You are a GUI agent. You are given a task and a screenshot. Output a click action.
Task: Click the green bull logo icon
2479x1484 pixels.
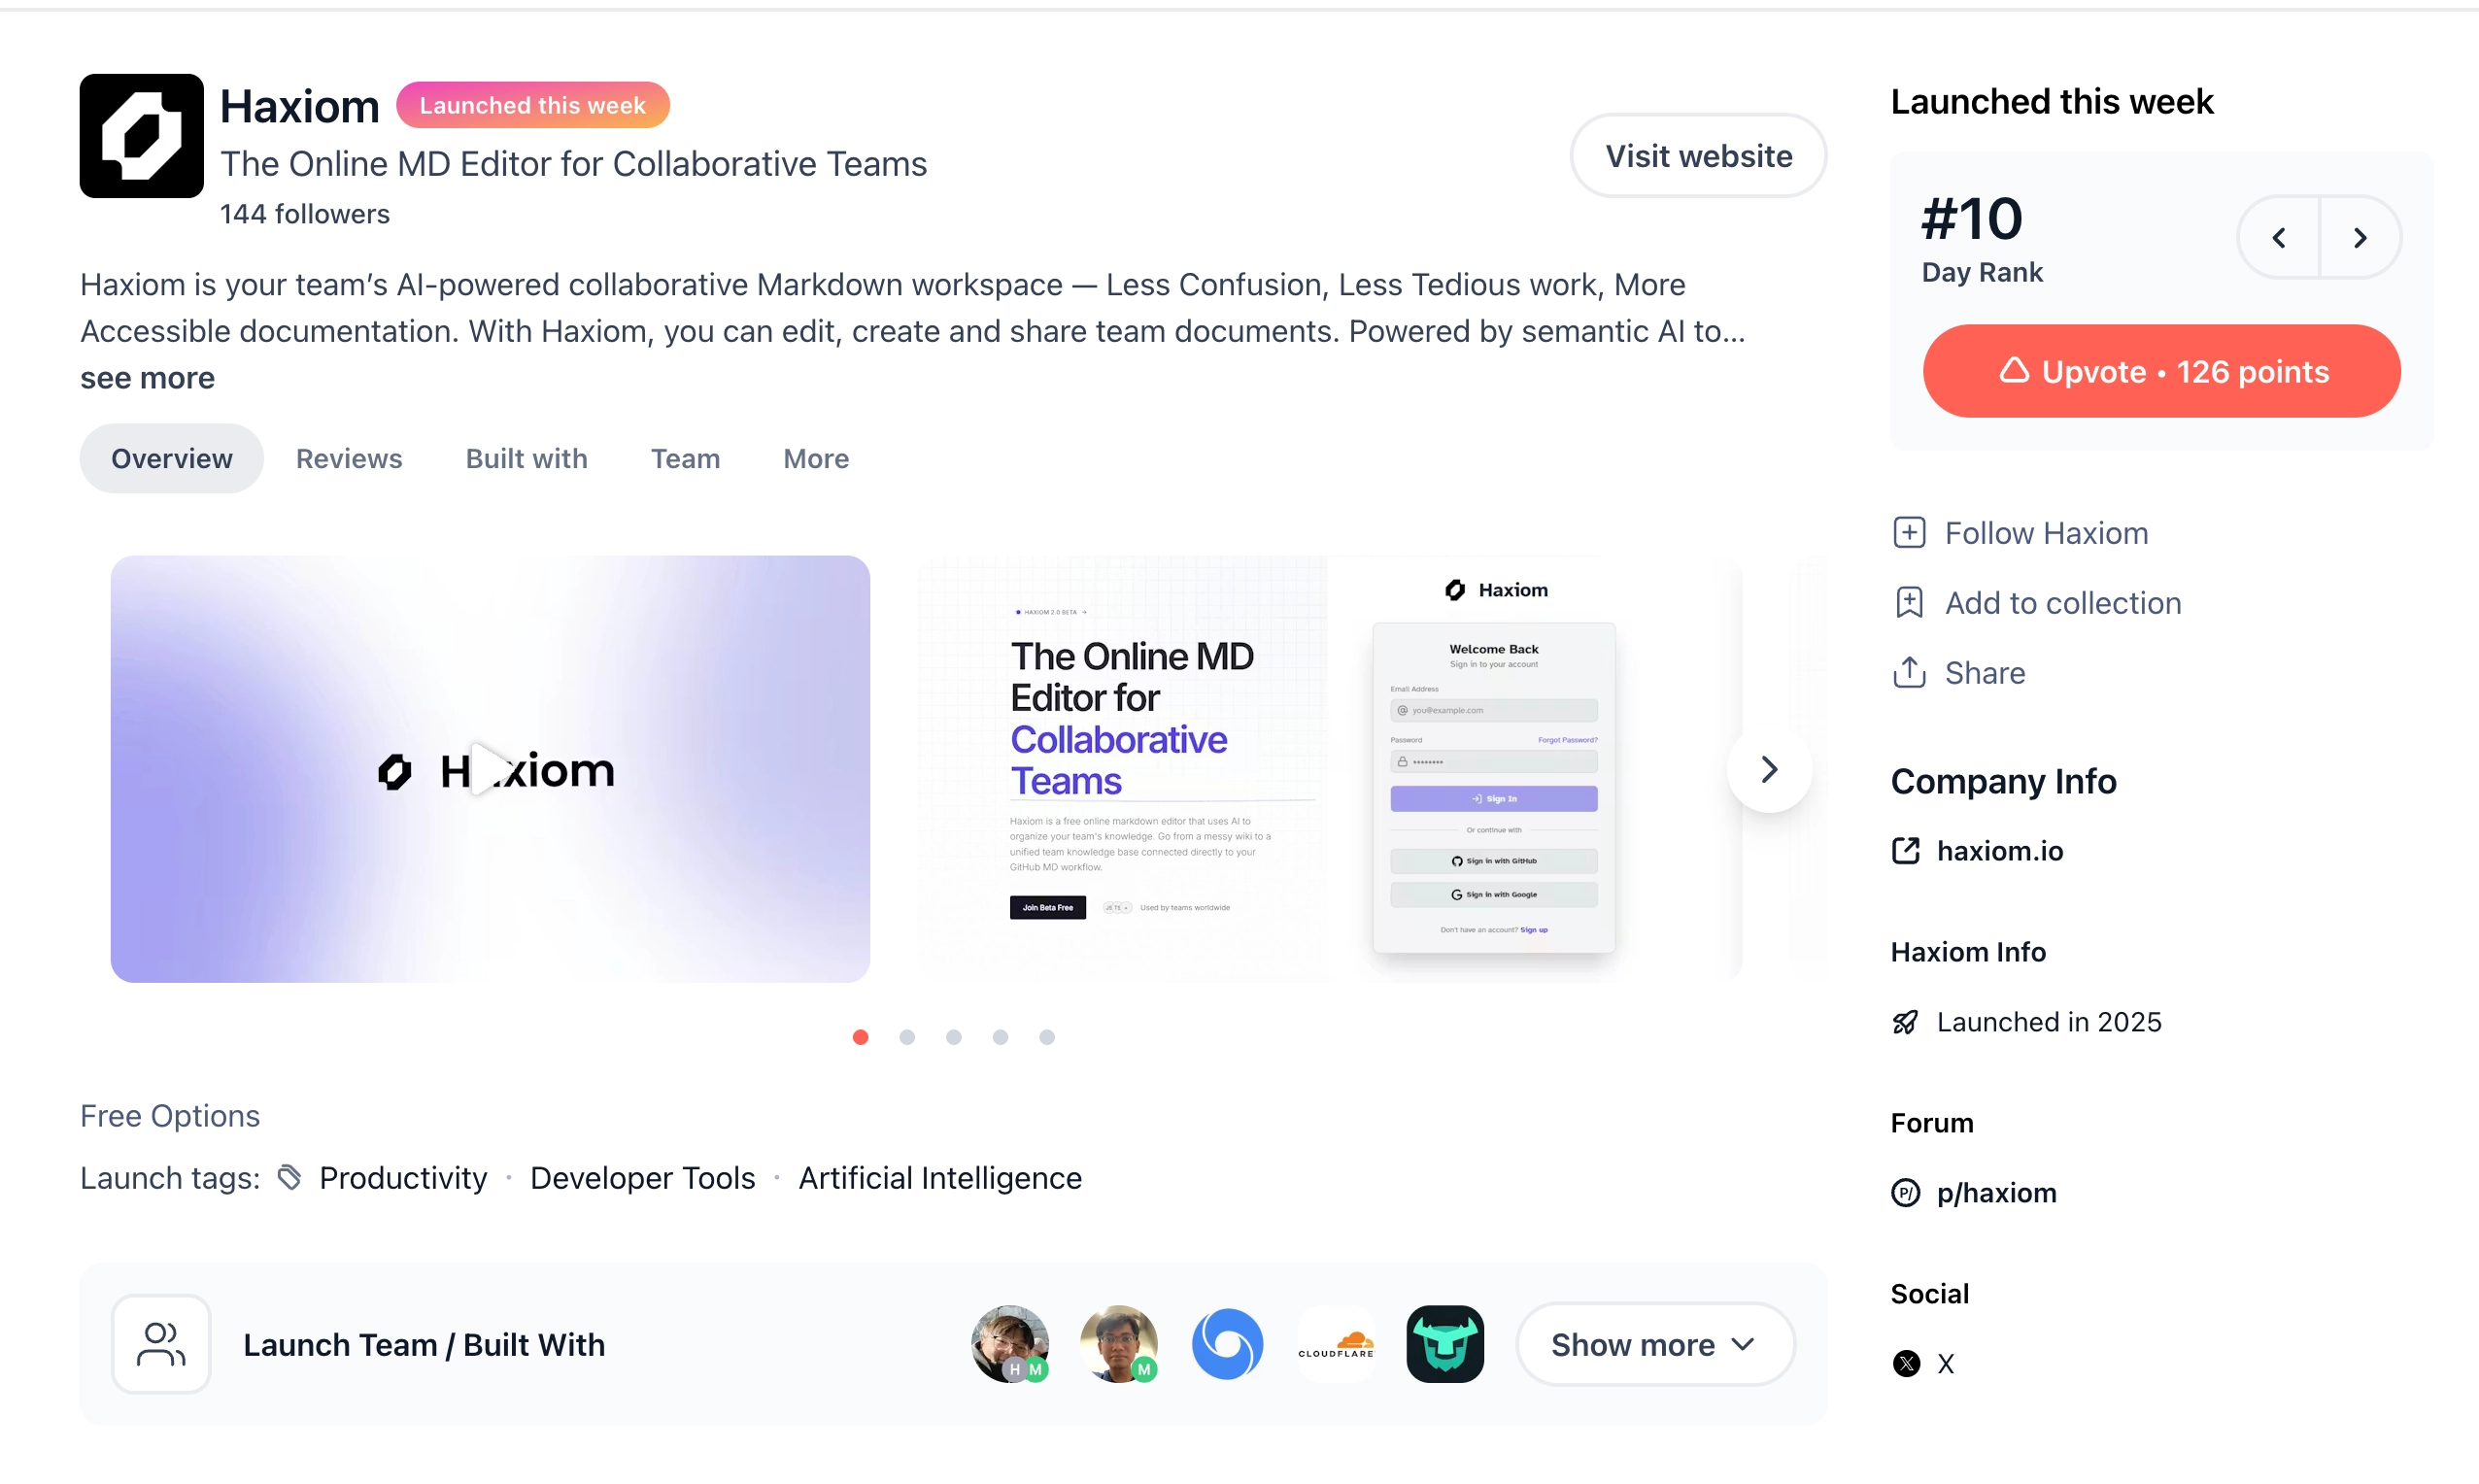[x=1444, y=1345]
